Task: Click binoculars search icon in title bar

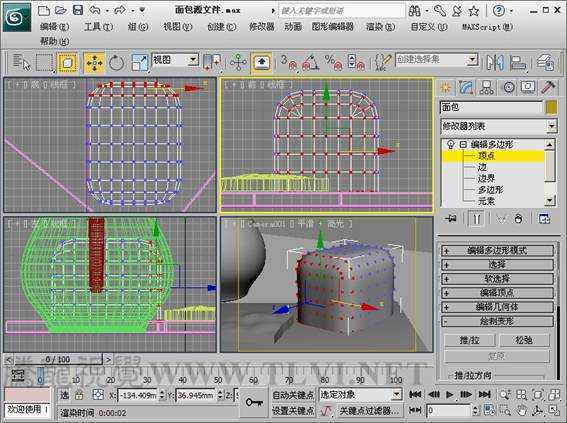Action: tap(414, 10)
